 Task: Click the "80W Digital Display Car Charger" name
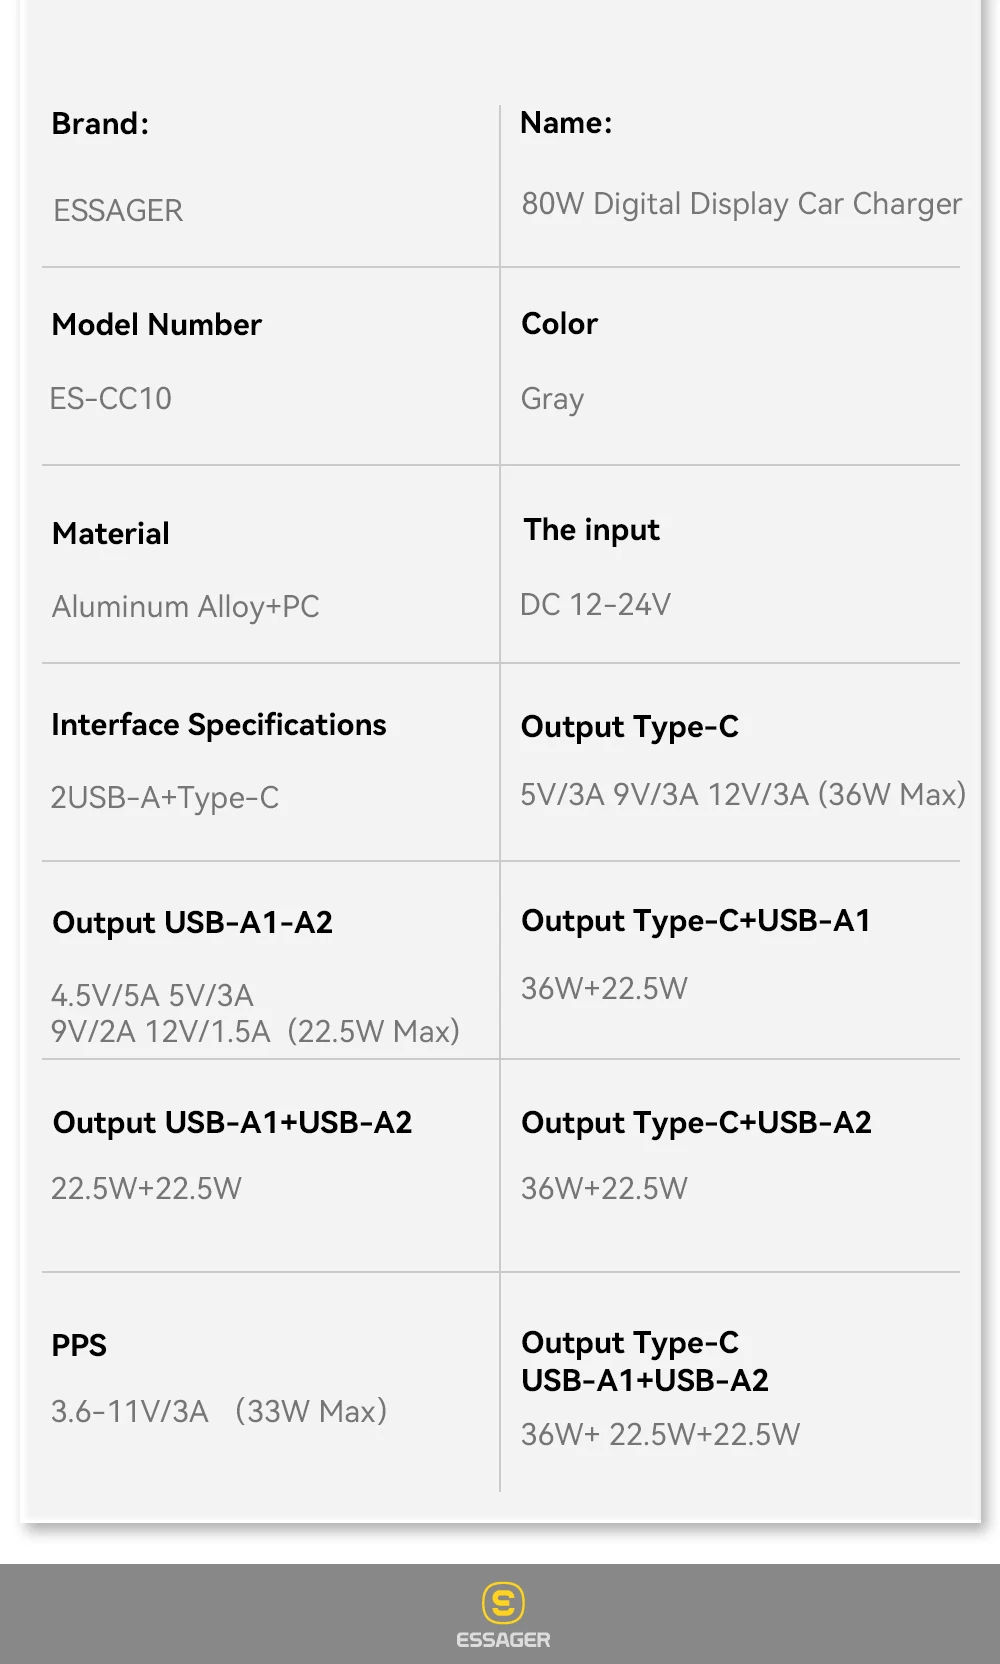741,204
